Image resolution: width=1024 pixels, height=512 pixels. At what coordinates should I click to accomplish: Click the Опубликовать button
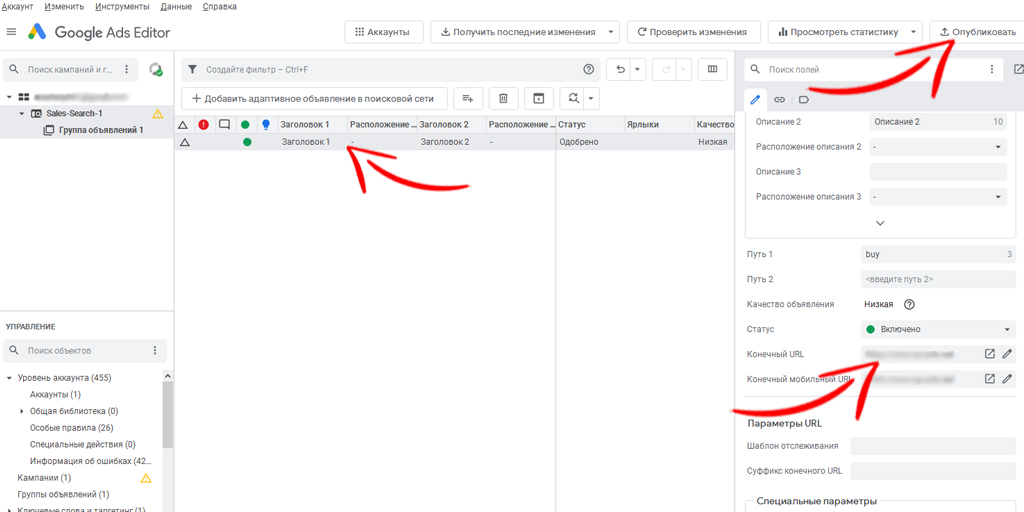(x=977, y=32)
